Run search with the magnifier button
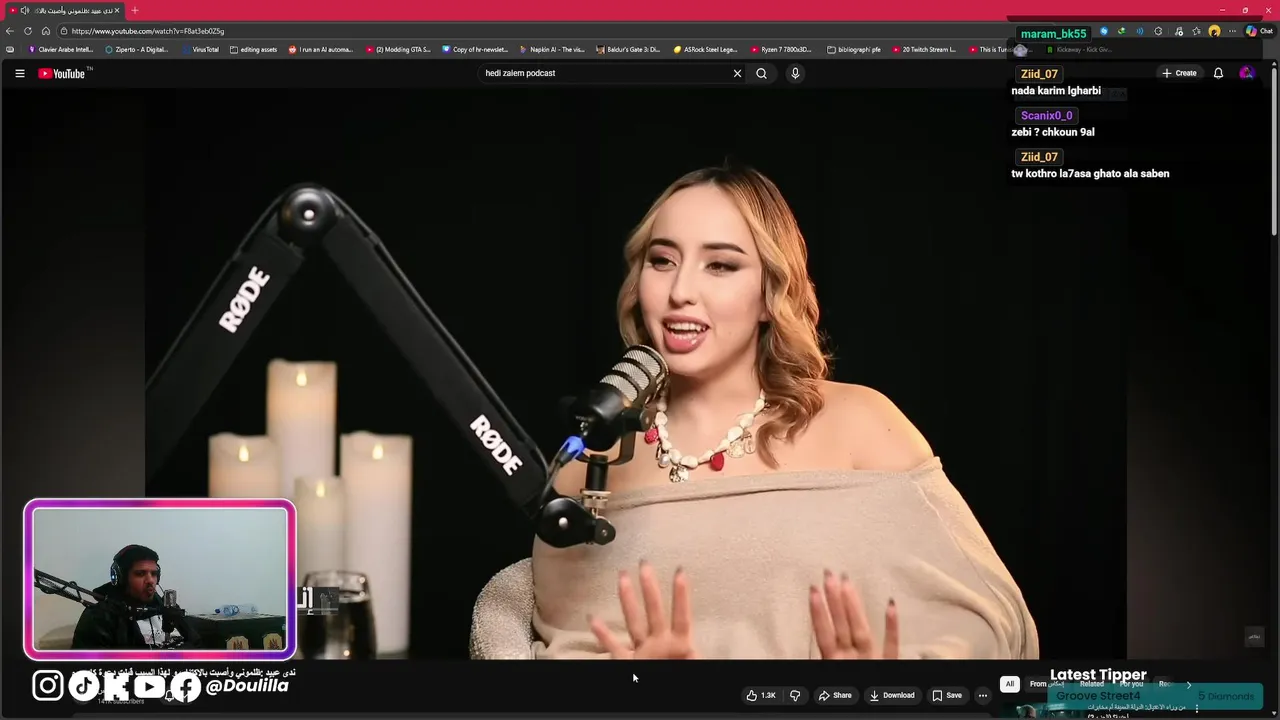The height and width of the screenshot is (720, 1280). pyautogui.click(x=761, y=73)
